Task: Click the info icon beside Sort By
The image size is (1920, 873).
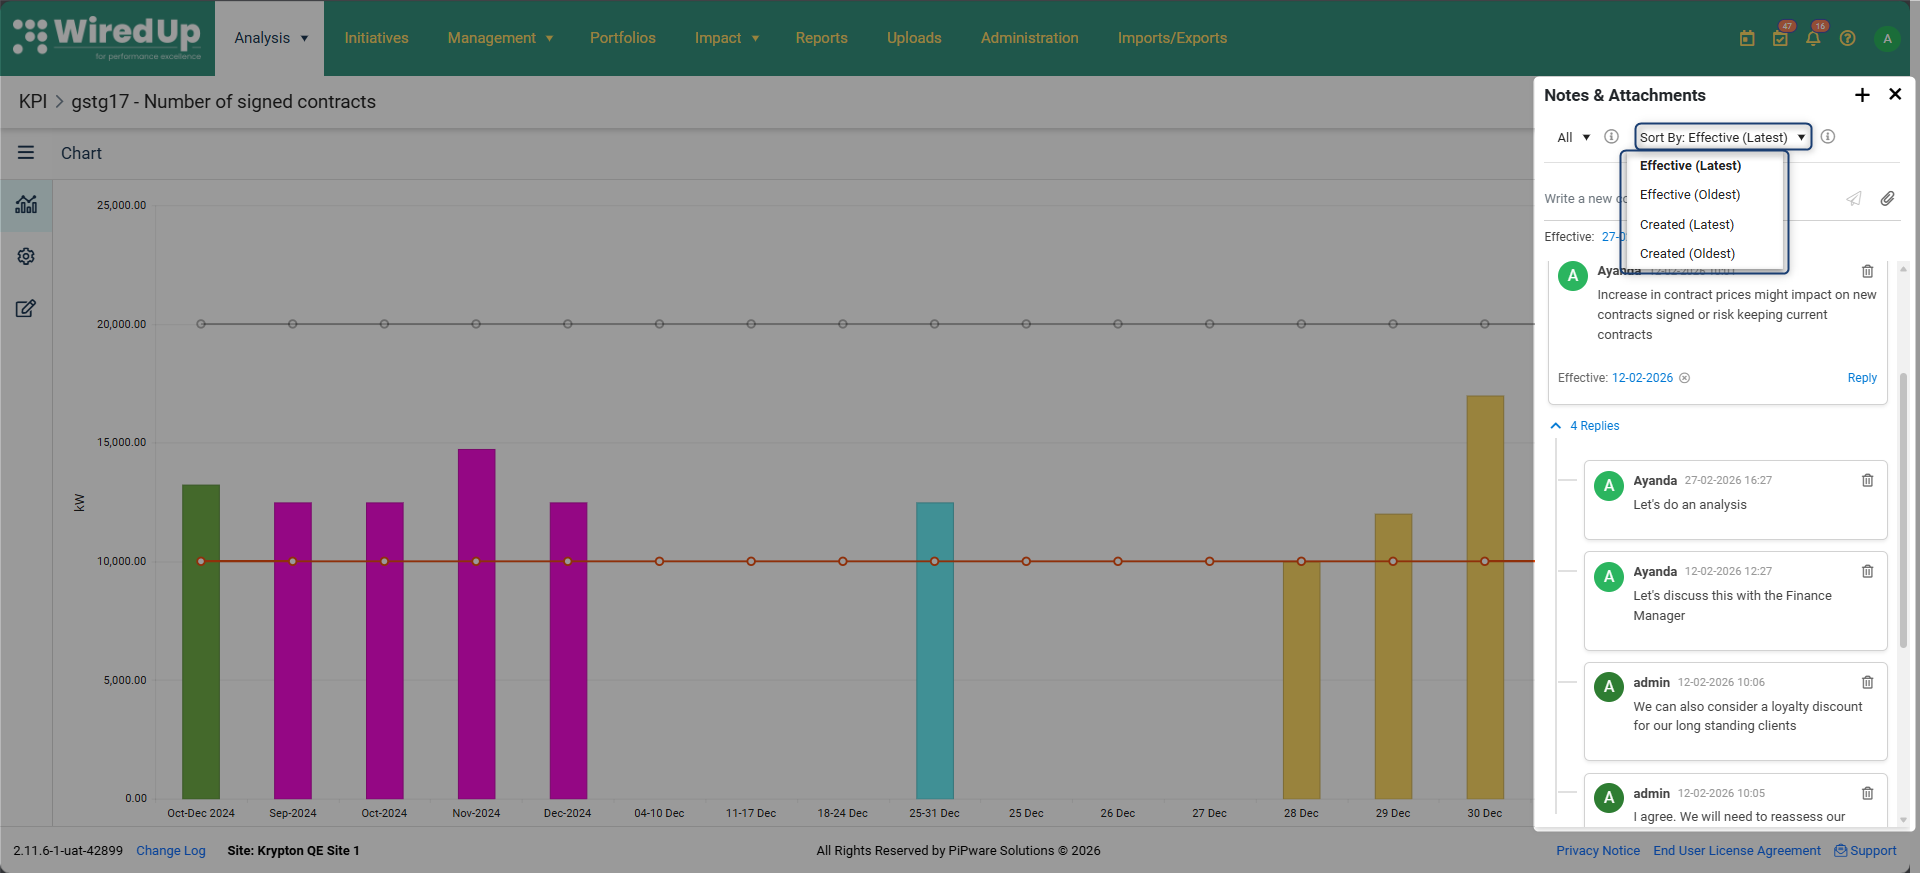Action: click(1828, 137)
